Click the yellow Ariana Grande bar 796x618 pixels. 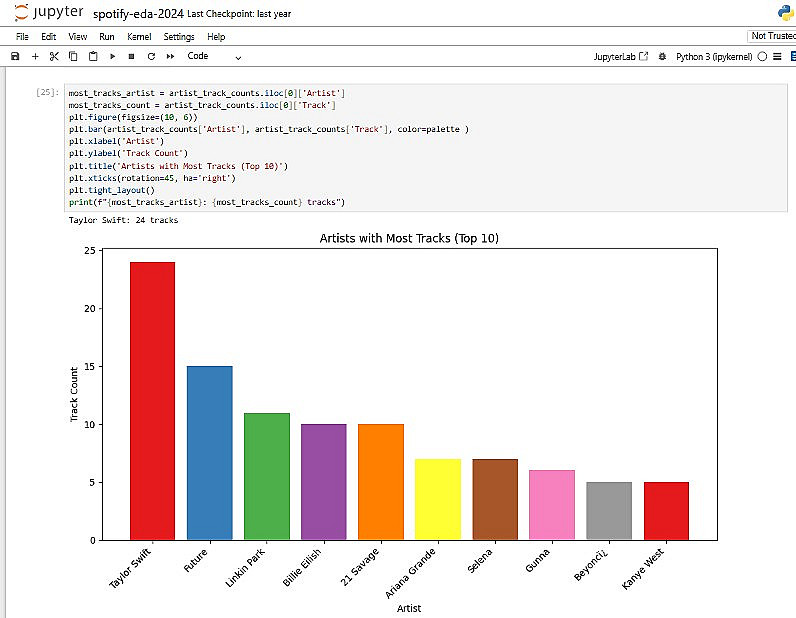(438, 499)
